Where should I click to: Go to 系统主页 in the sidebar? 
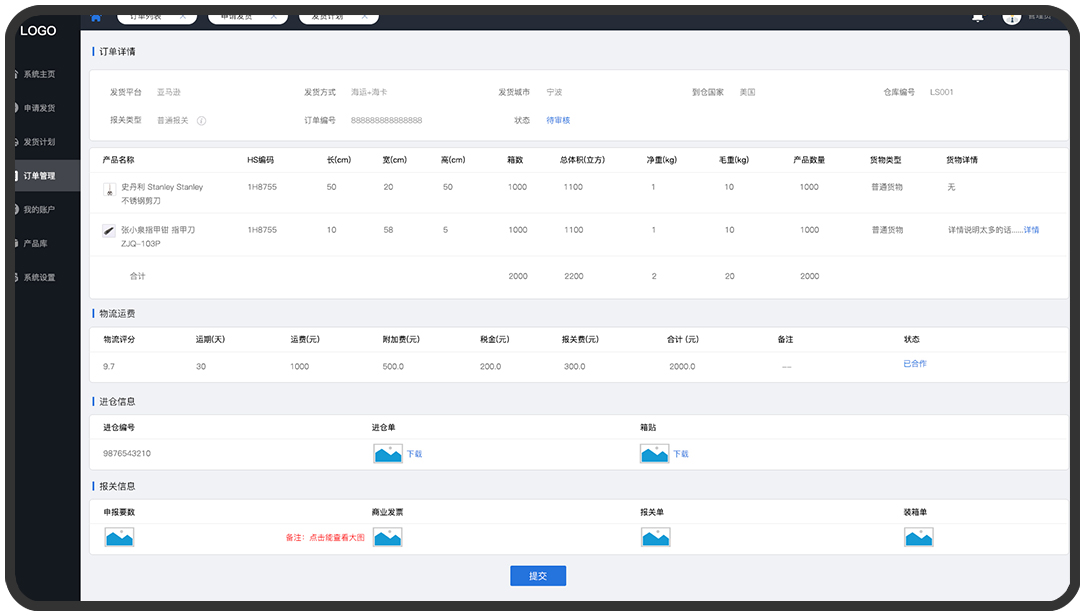(40, 74)
